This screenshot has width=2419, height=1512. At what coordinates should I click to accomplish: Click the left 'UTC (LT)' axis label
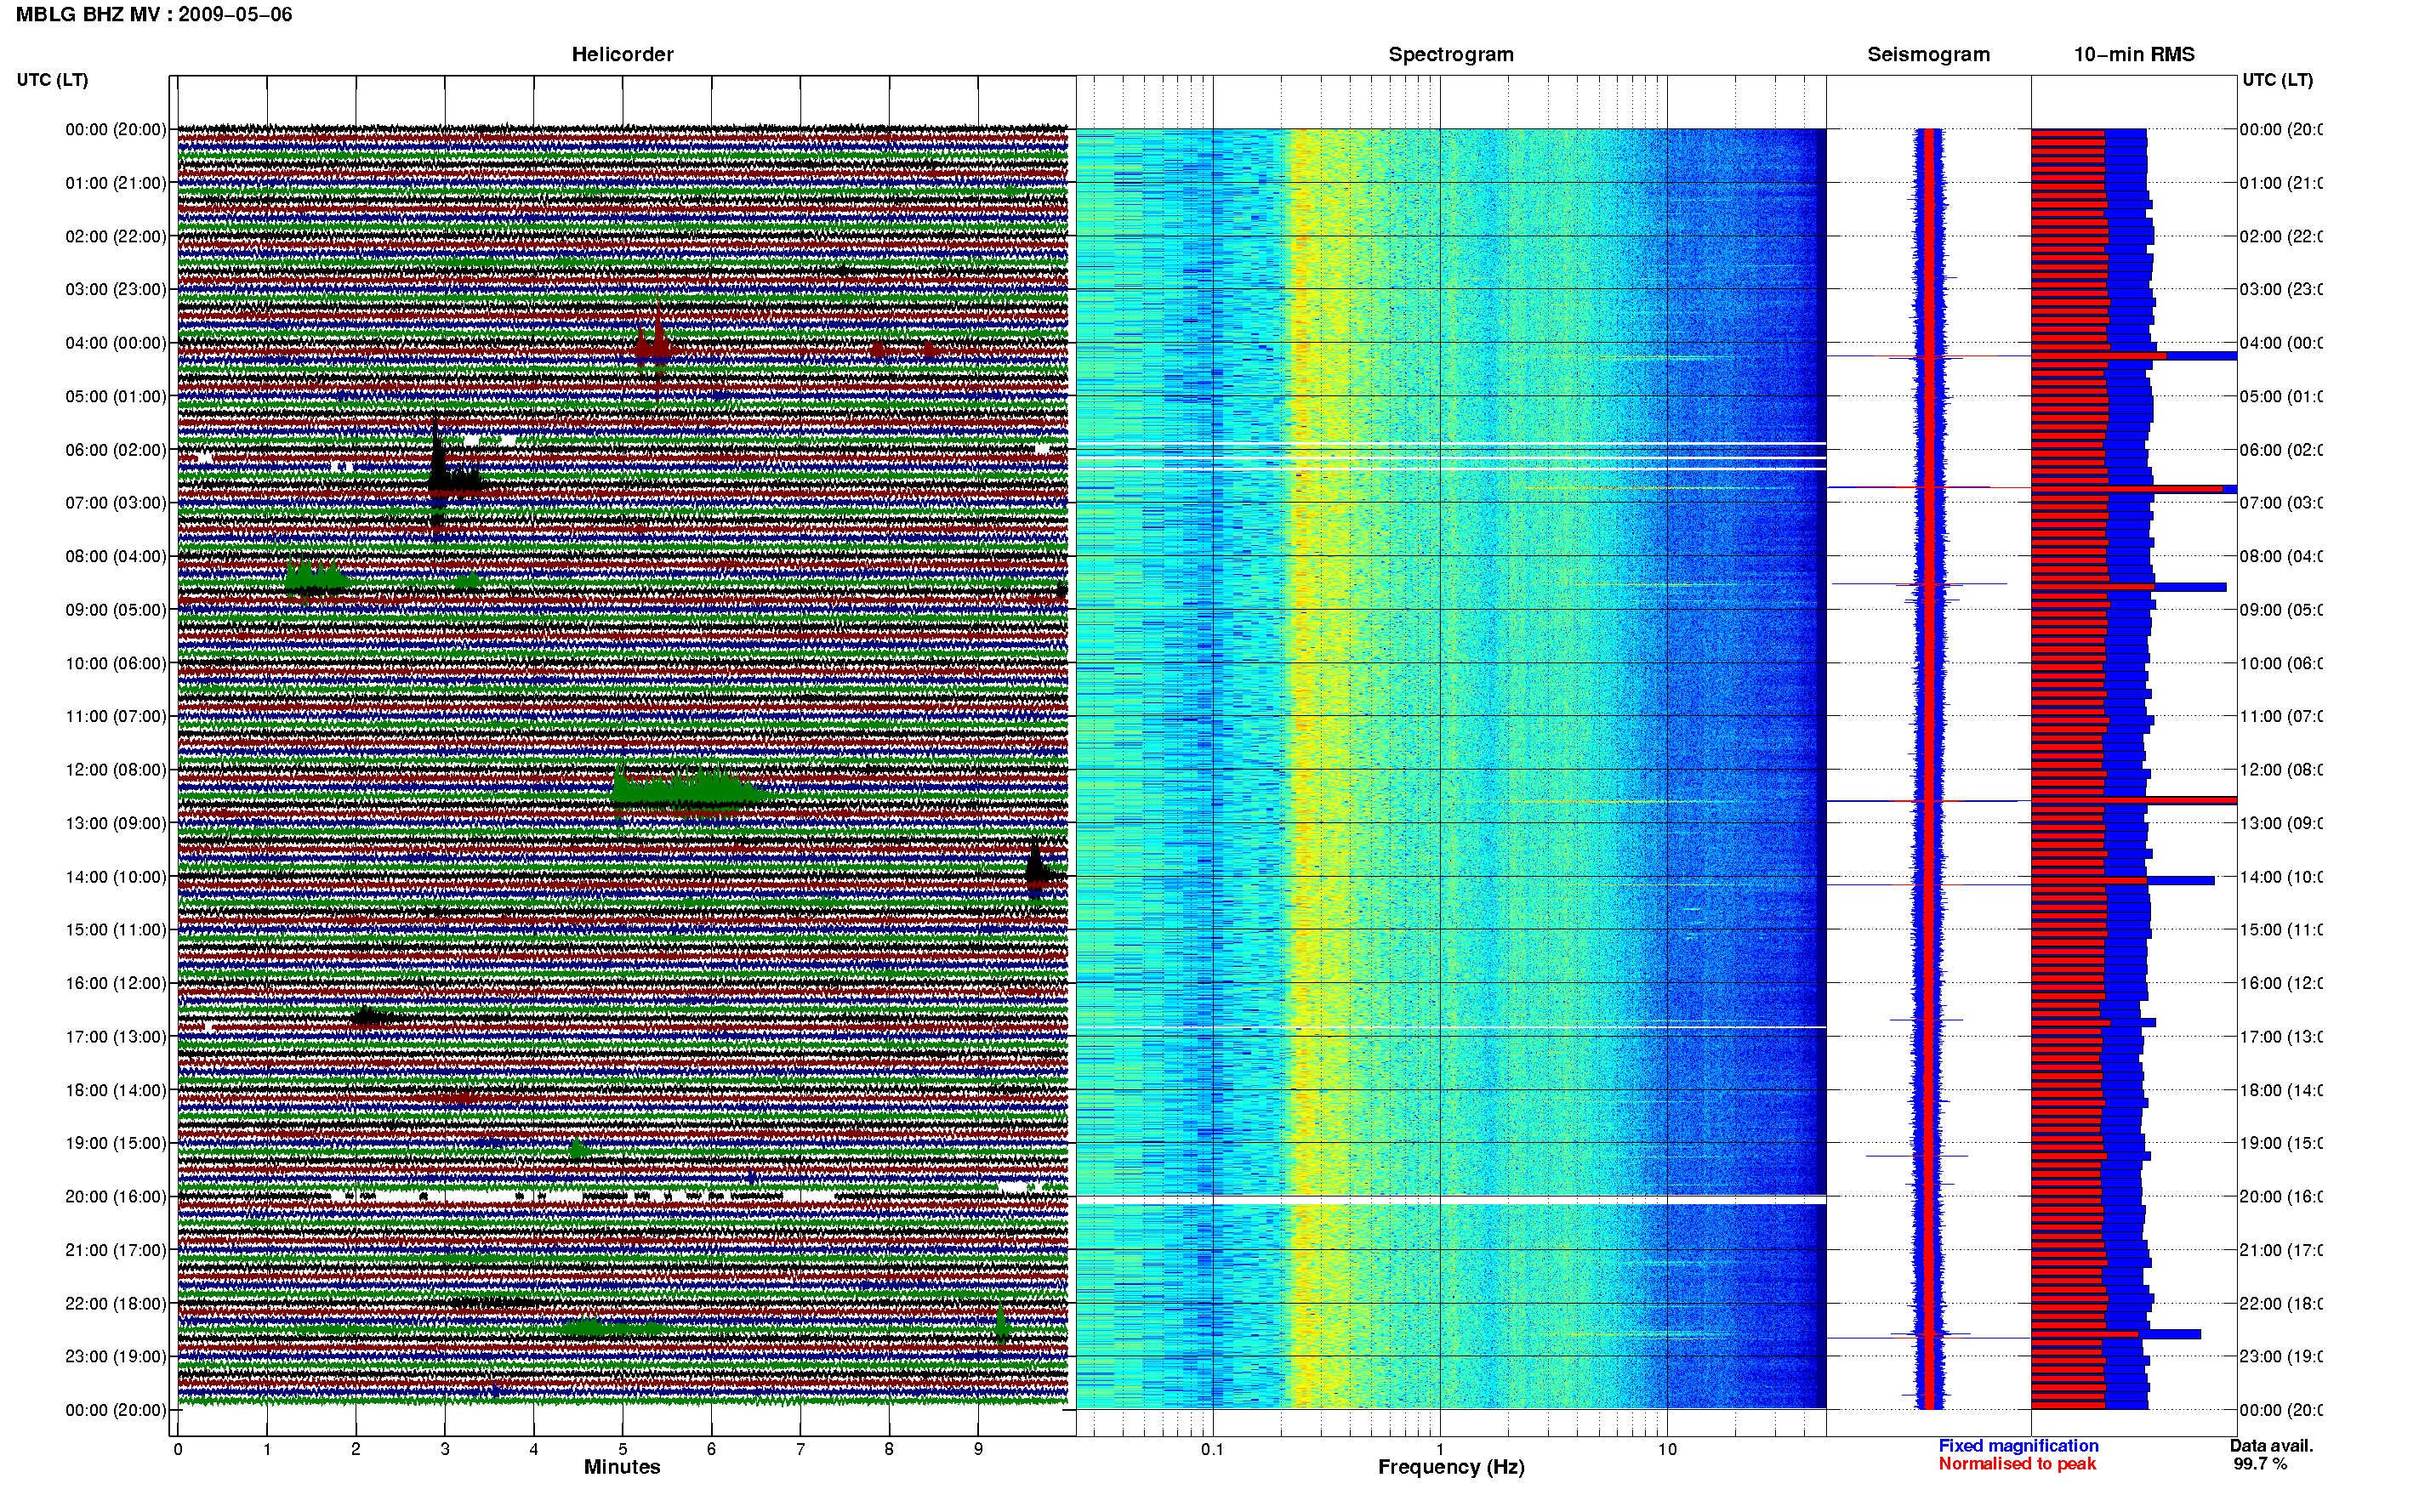tap(52, 80)
